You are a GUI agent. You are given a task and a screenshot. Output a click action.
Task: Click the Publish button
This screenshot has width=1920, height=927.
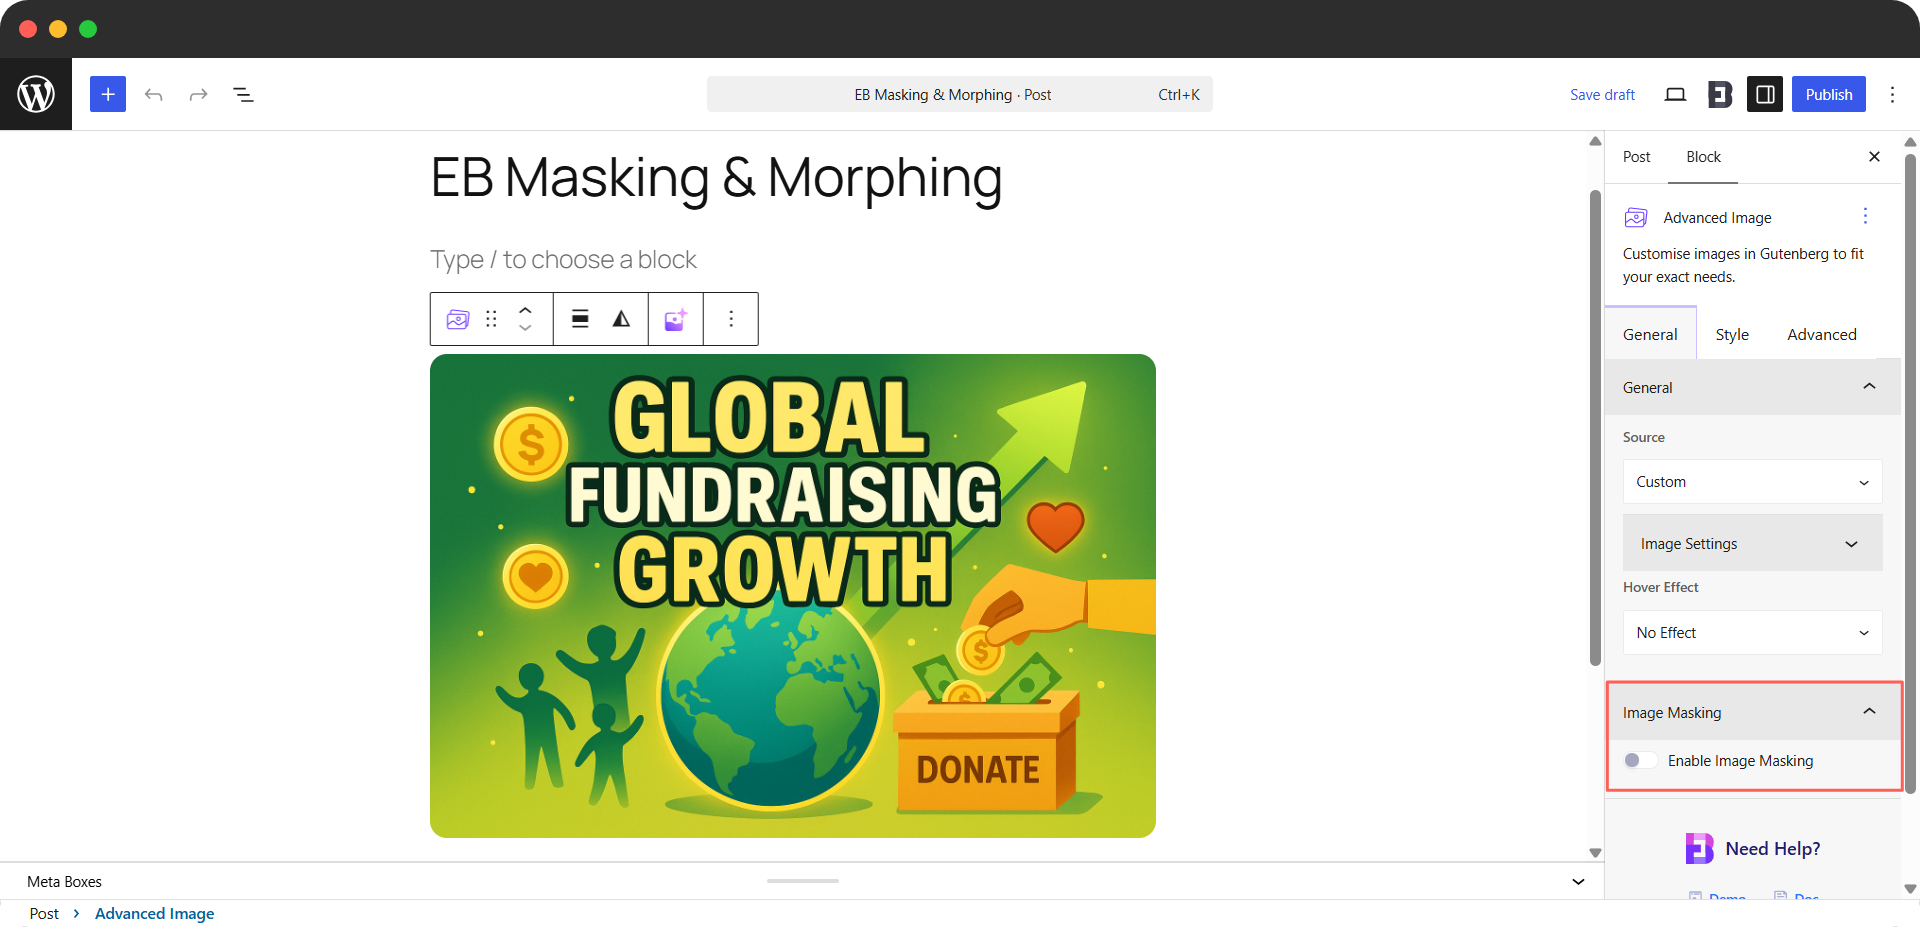(x=1828, y=94)
